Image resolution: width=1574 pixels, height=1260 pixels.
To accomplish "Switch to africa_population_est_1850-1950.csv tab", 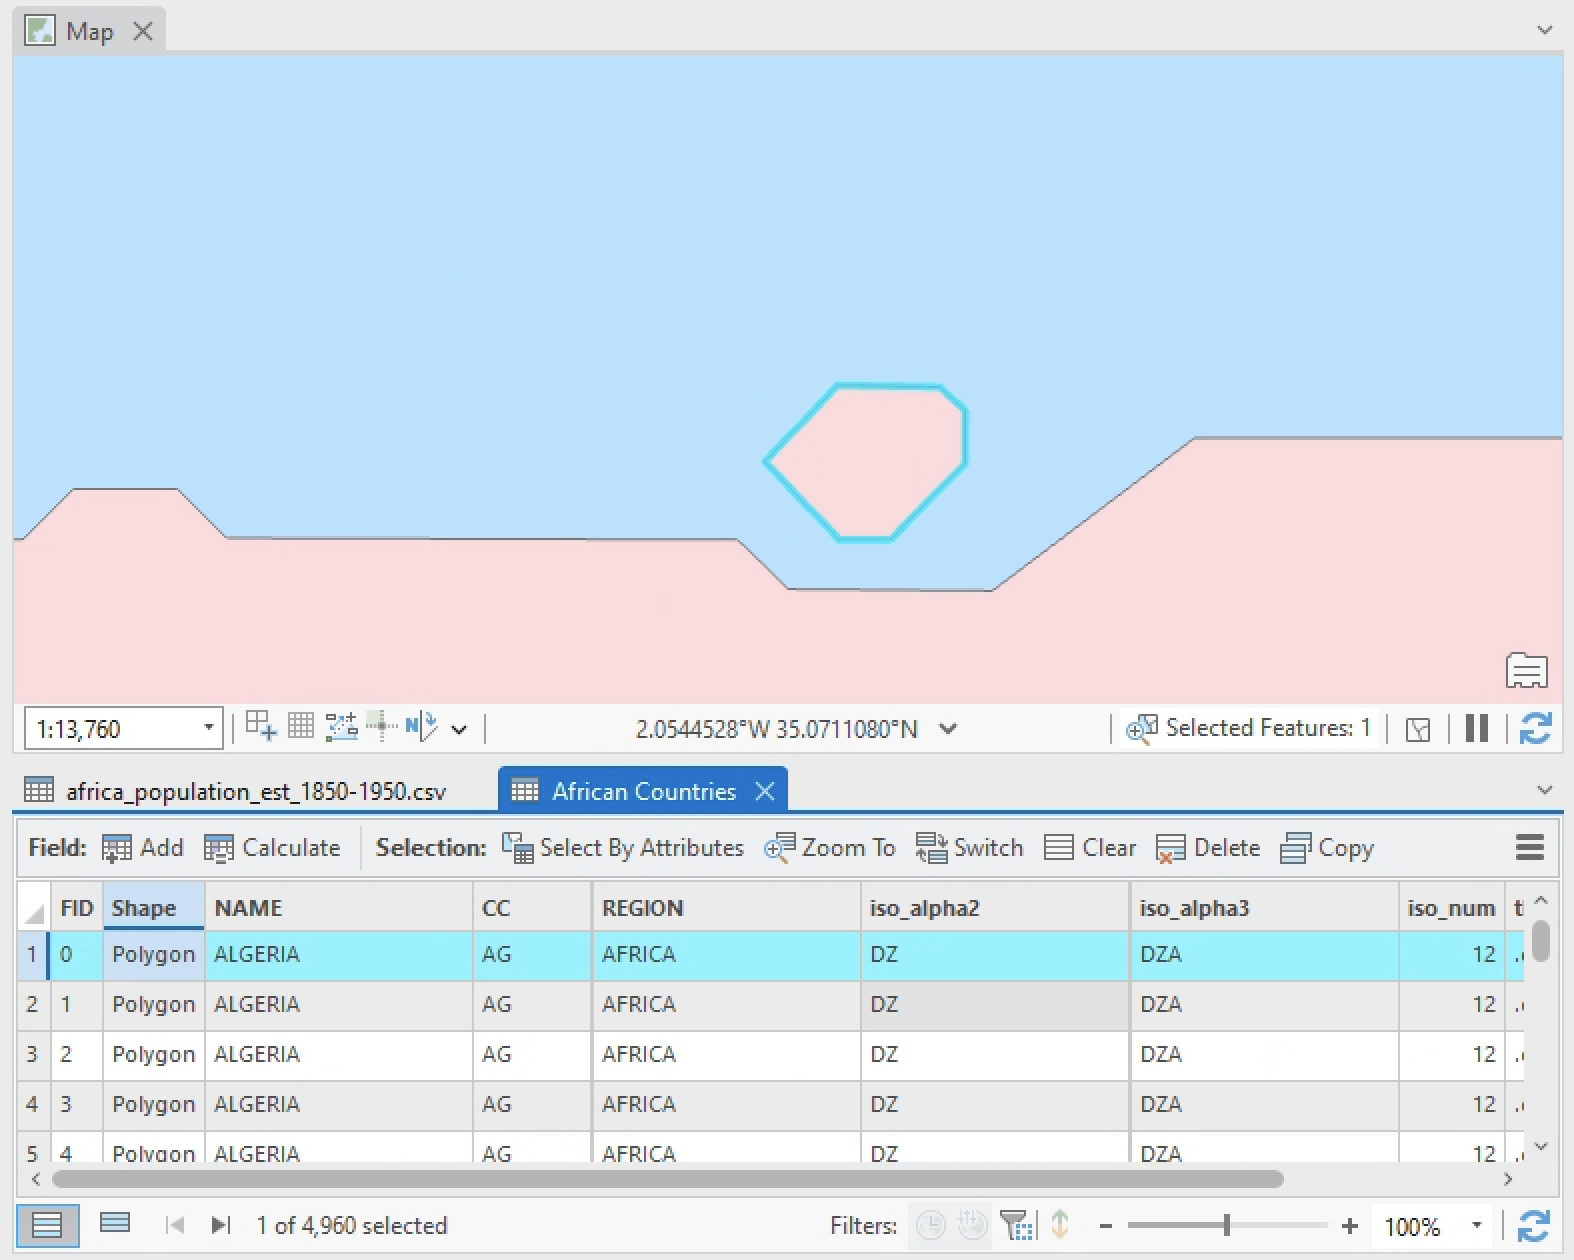I will [255, 792].
